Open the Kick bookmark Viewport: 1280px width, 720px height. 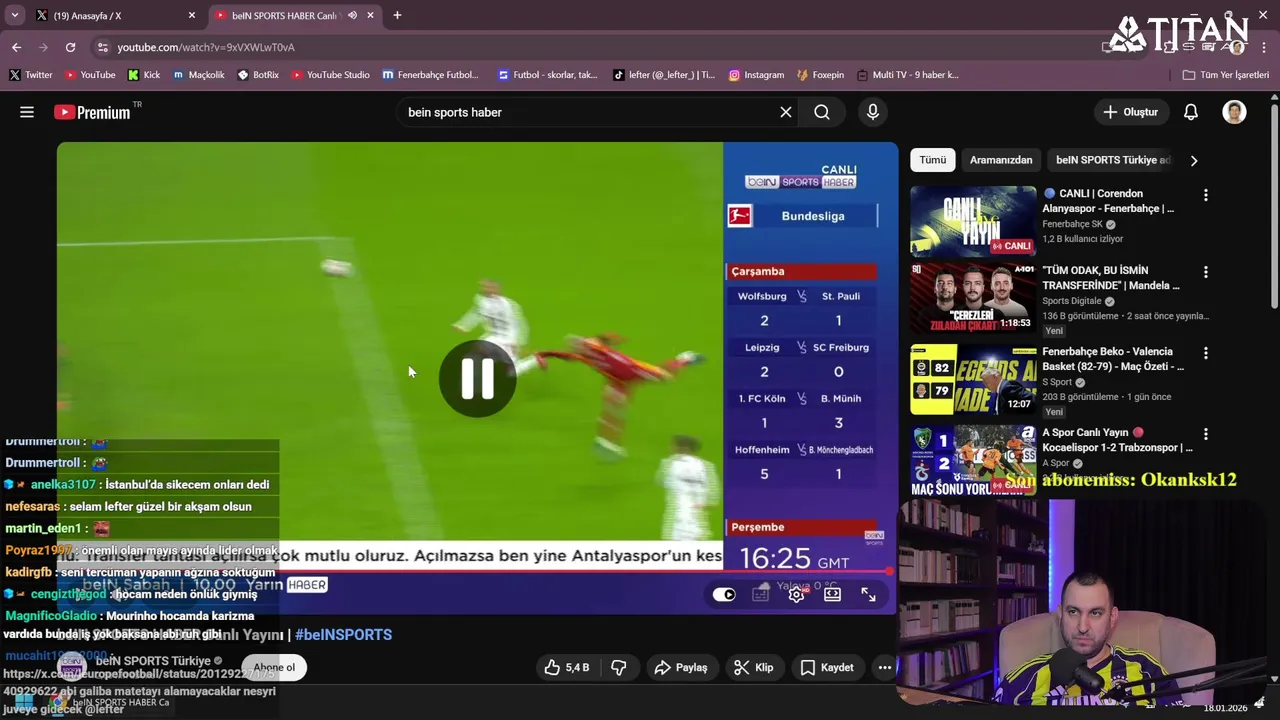144,75
